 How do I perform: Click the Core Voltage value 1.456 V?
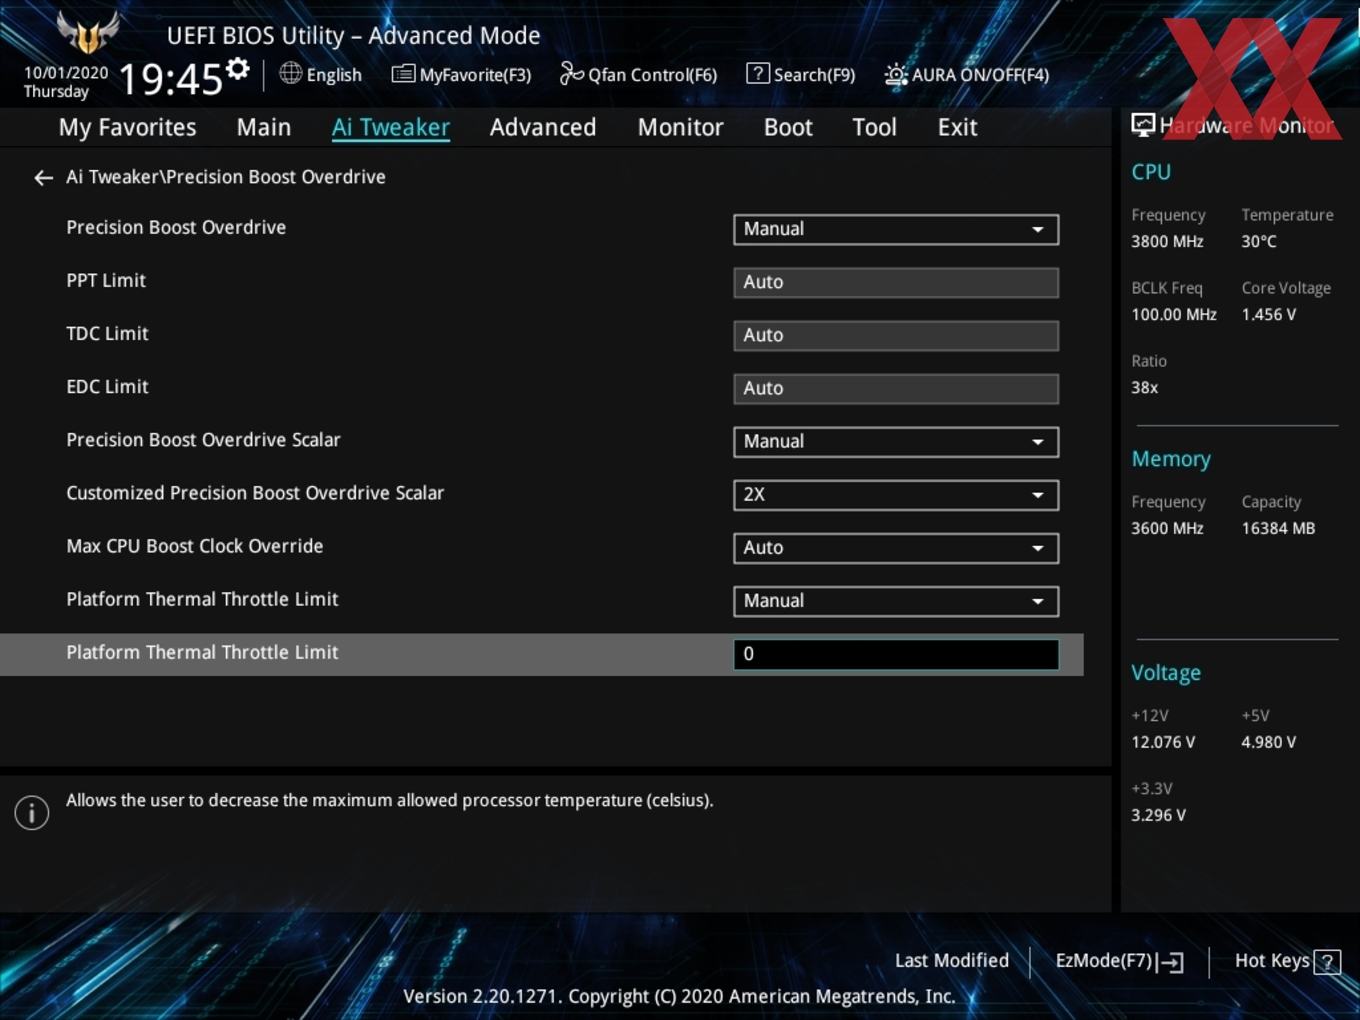pyautogui.click(x=1269, y=314)
